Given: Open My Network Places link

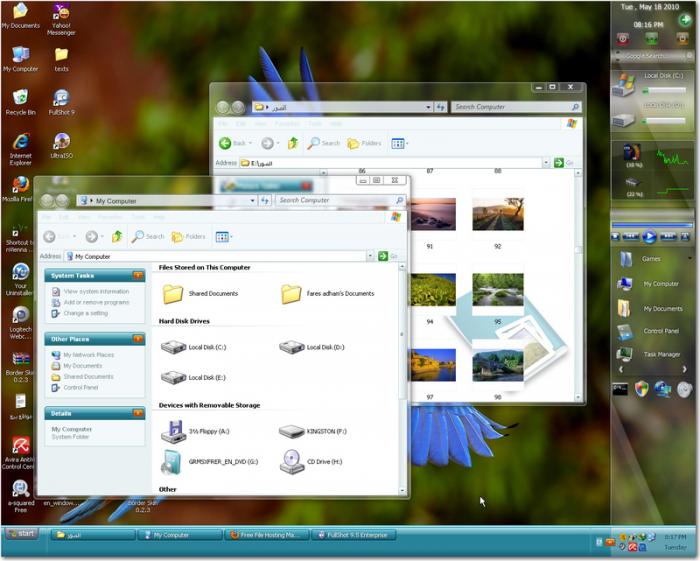Looking at the screenshot, I should coord(88,355).
